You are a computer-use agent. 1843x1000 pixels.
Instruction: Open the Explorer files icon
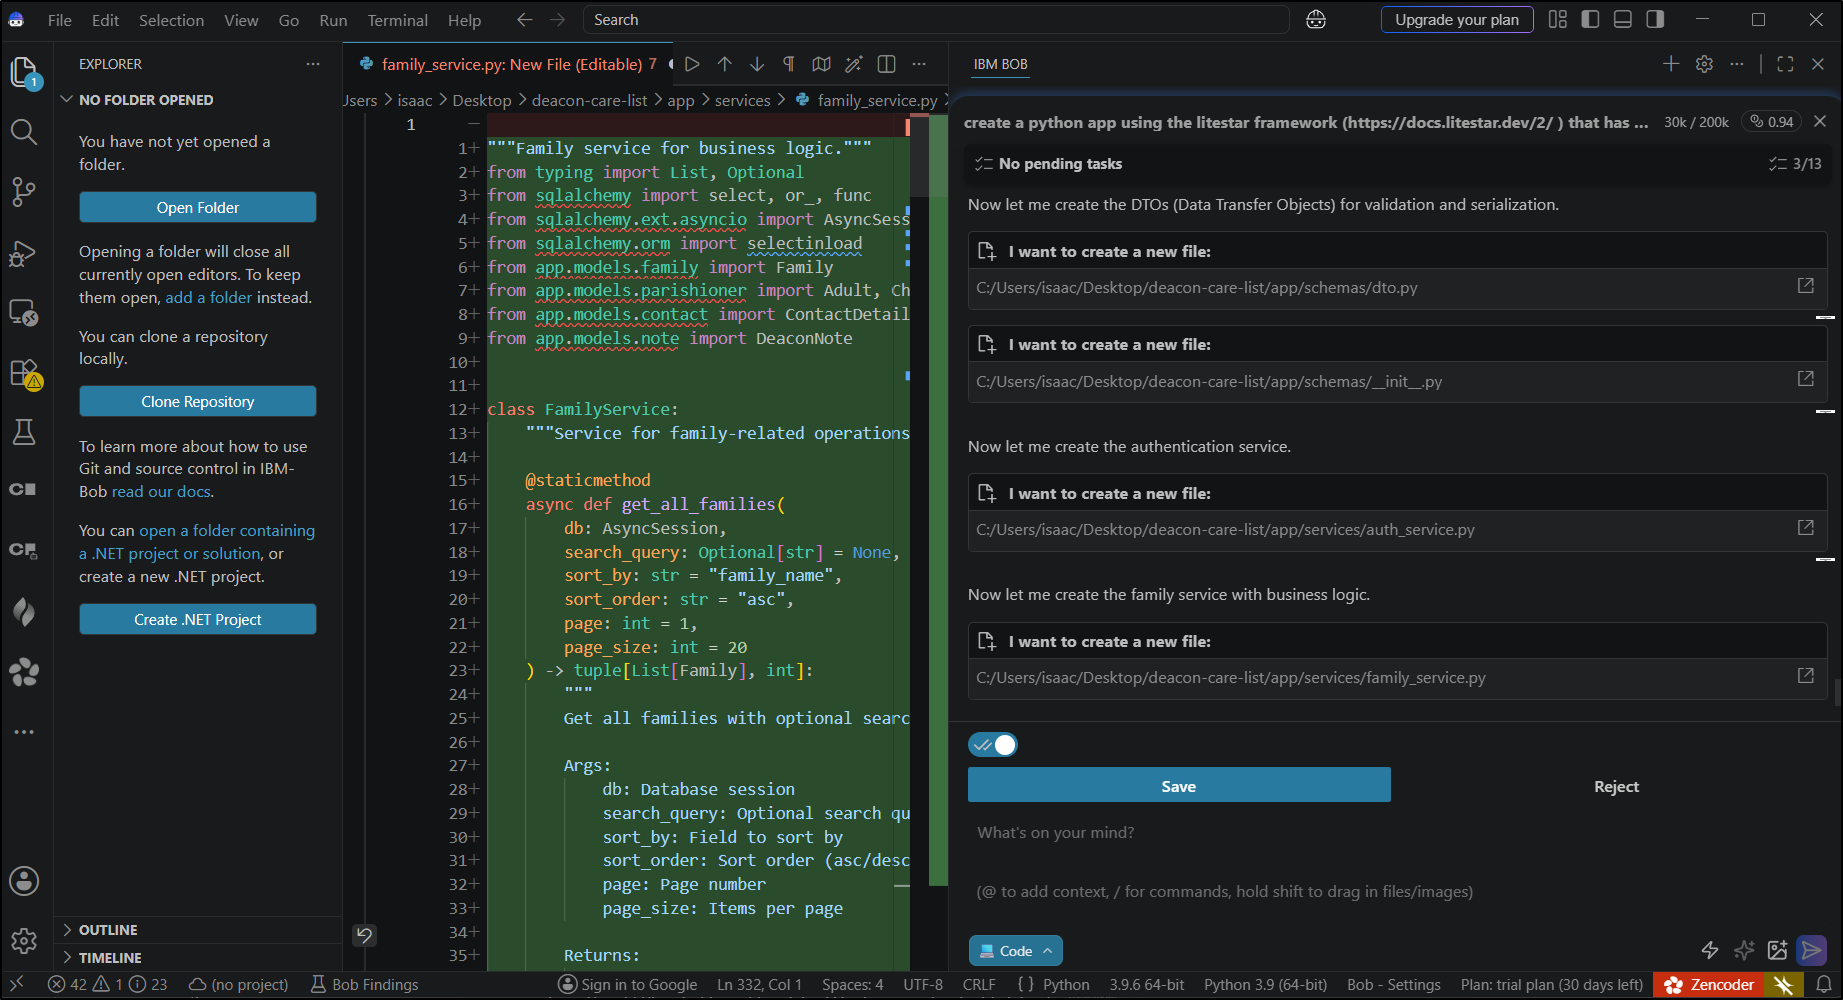tap(24, 72)
